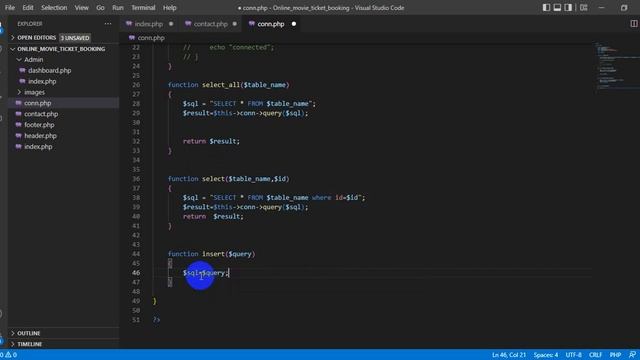Open the Edit menu
Viewport: 640px width, 360px height.
click(28, 7)
